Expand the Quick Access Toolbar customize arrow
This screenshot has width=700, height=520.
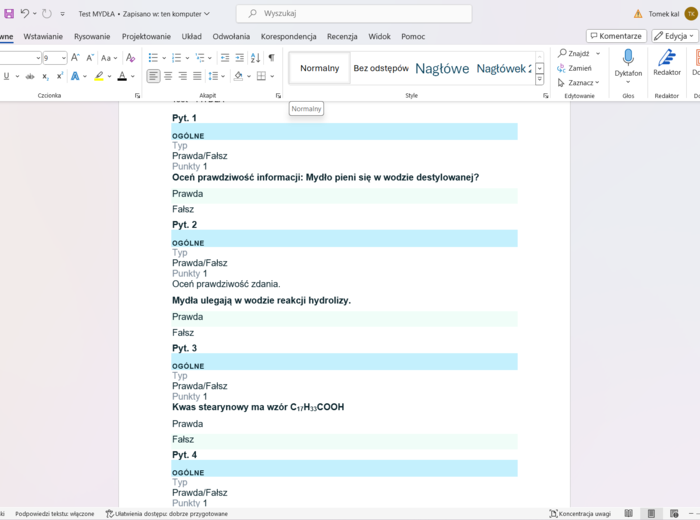[62, 14]
